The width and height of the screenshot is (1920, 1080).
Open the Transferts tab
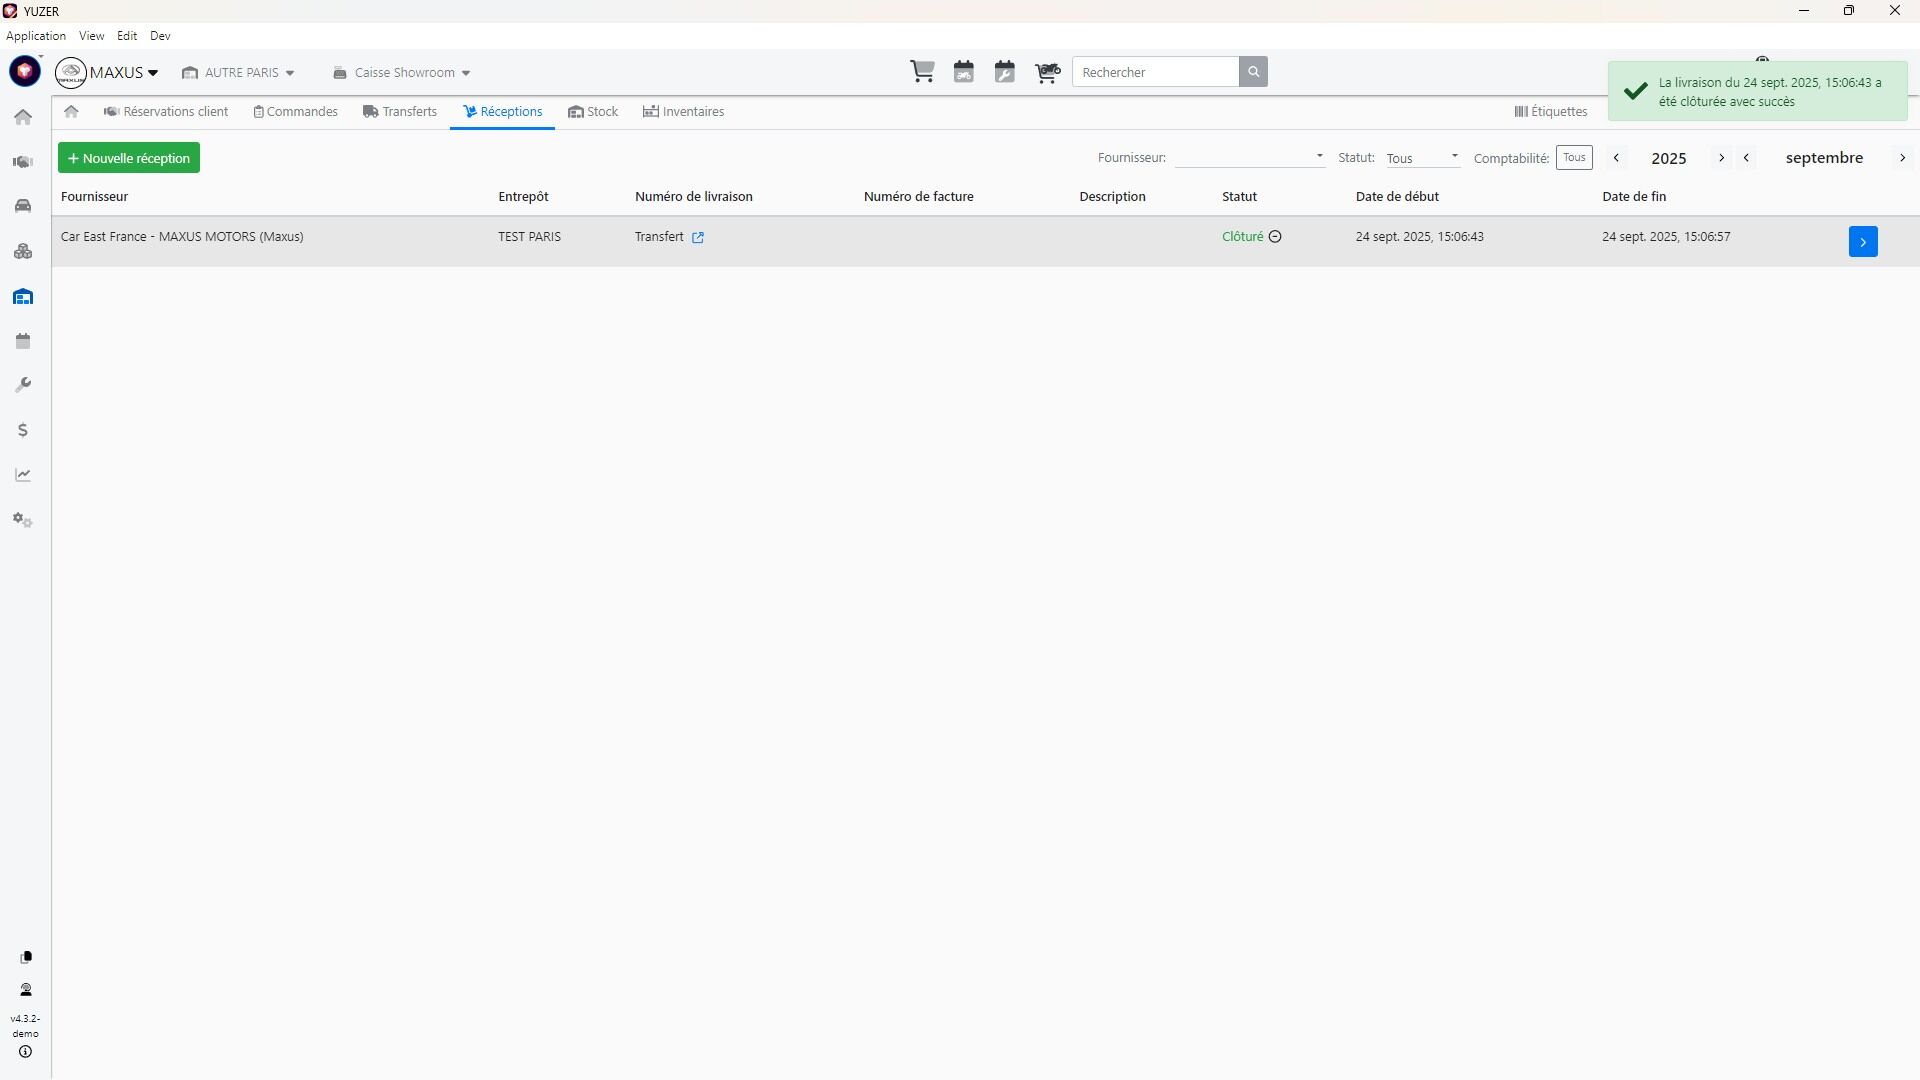pyautogui.click(x=400, y=112)
